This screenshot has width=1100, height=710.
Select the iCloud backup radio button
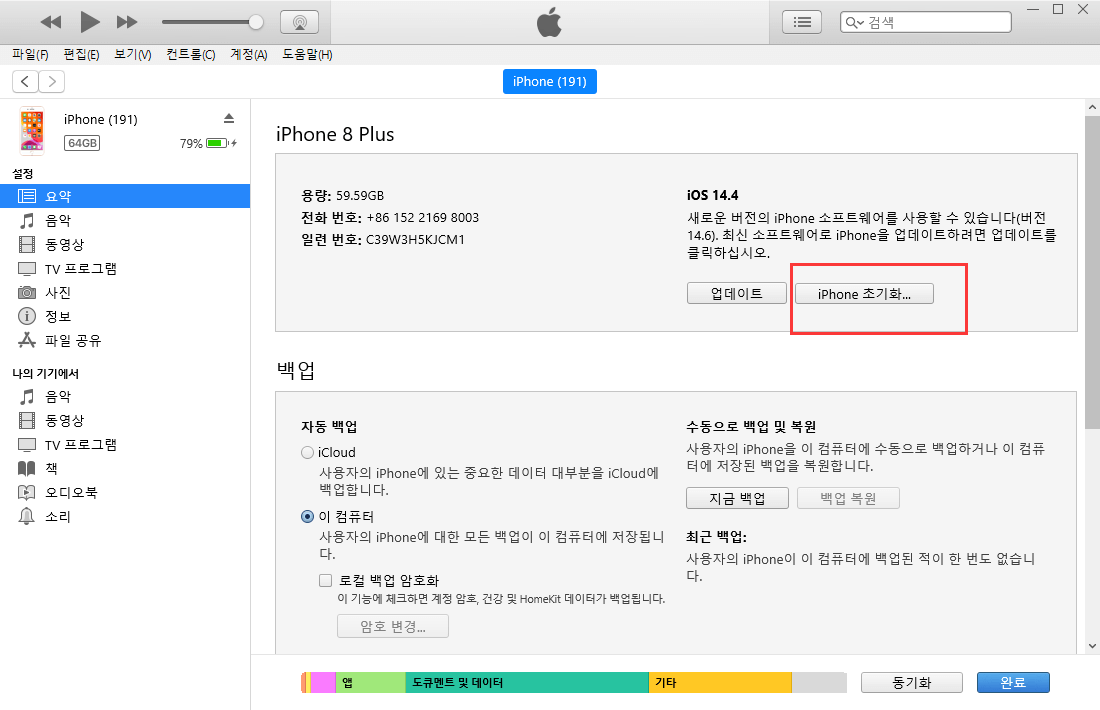(307, 452)
